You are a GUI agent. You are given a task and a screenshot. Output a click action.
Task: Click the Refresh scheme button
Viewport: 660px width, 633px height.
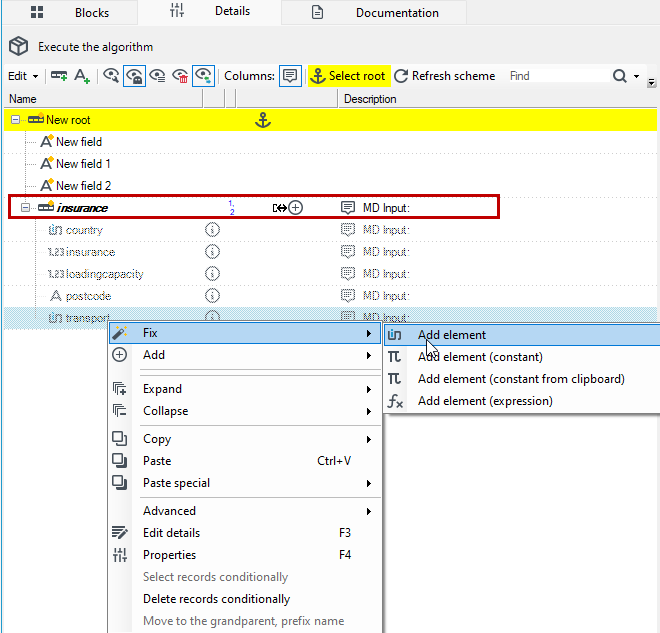pyautogui.click(x=445, y=76)
